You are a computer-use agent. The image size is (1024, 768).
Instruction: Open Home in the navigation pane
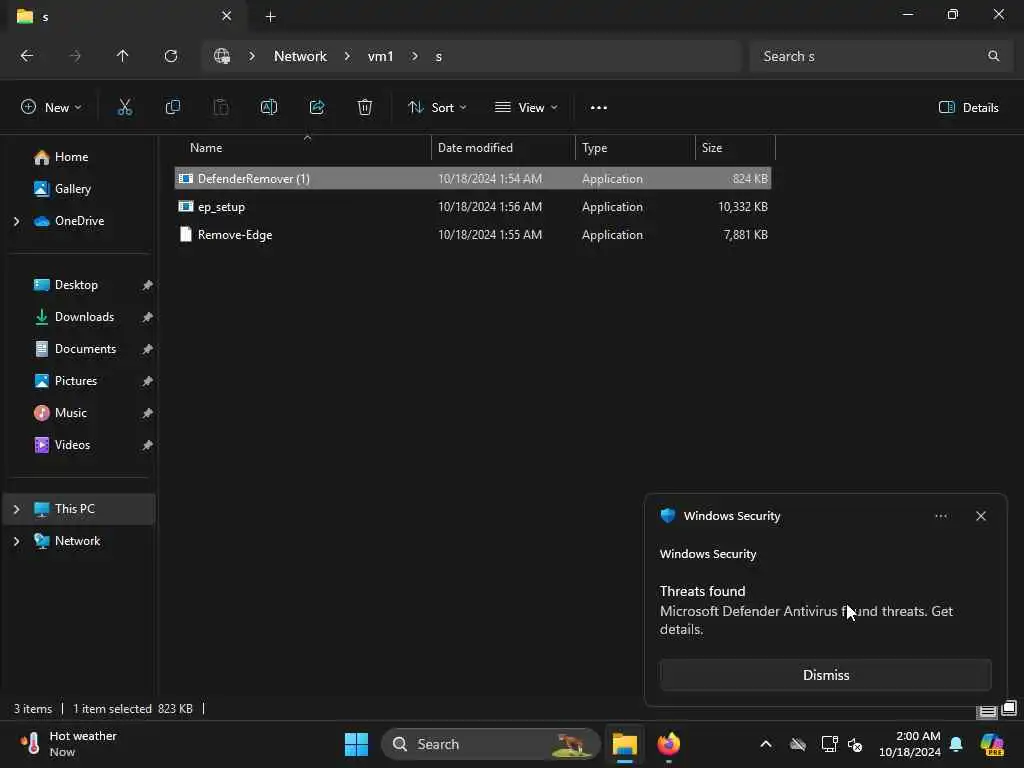pos(80,157)
